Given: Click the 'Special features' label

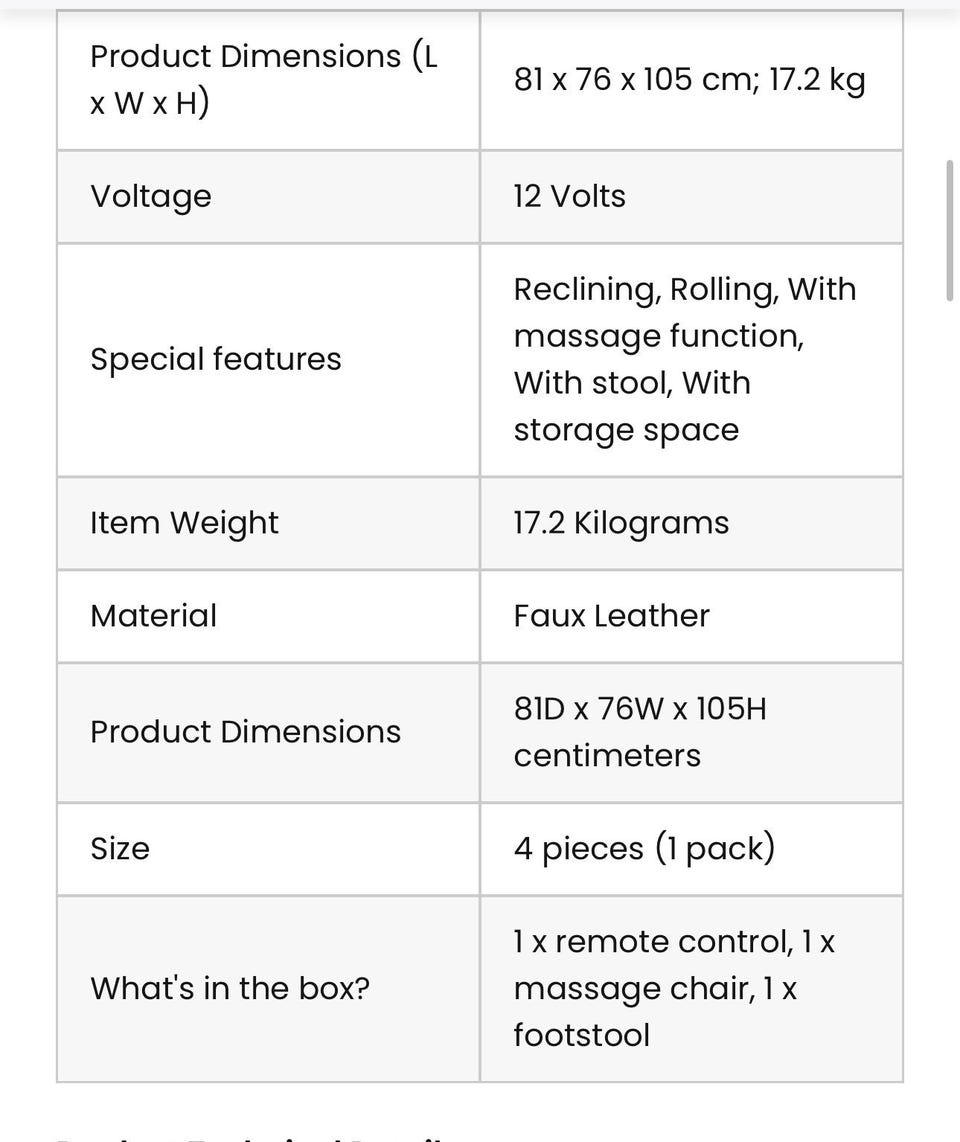Looking at the screenshot, I should tap(216, 359).
